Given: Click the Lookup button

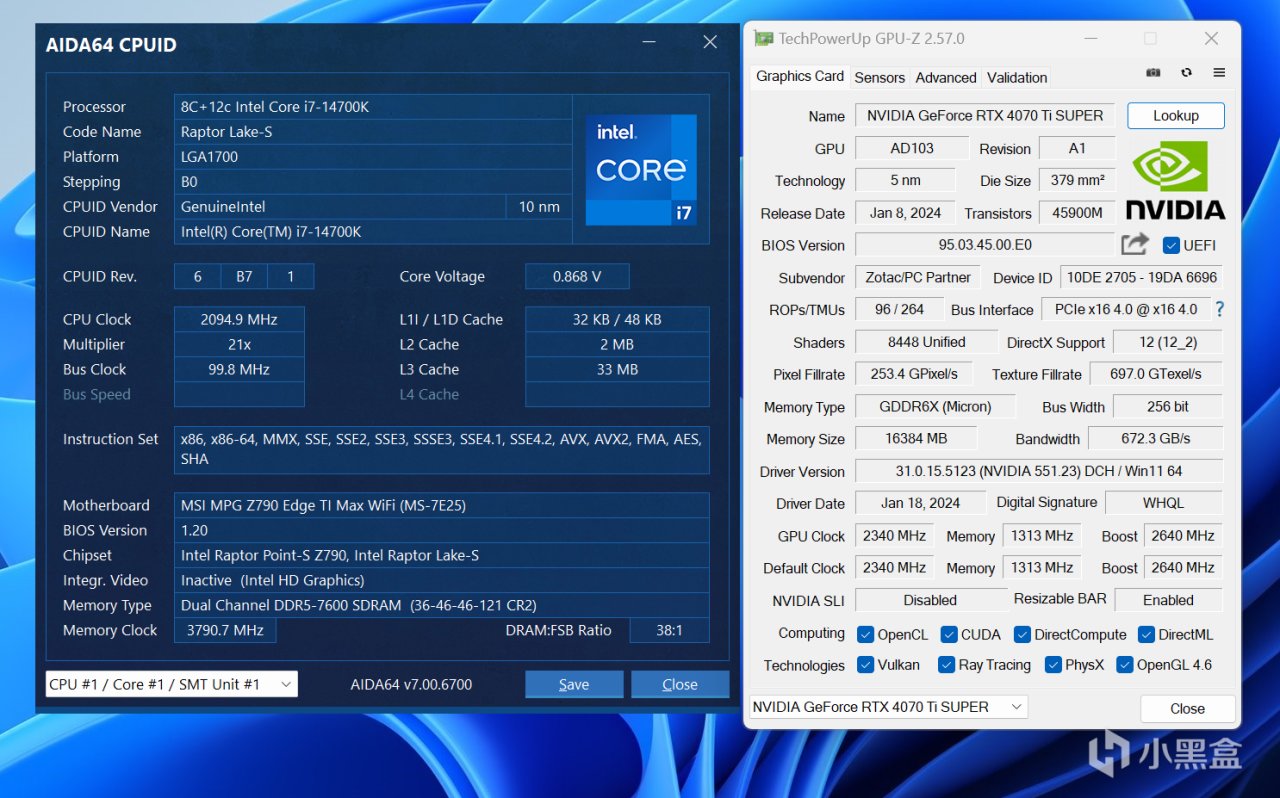Looking at the screenshot, I should tap(1175, 116).
